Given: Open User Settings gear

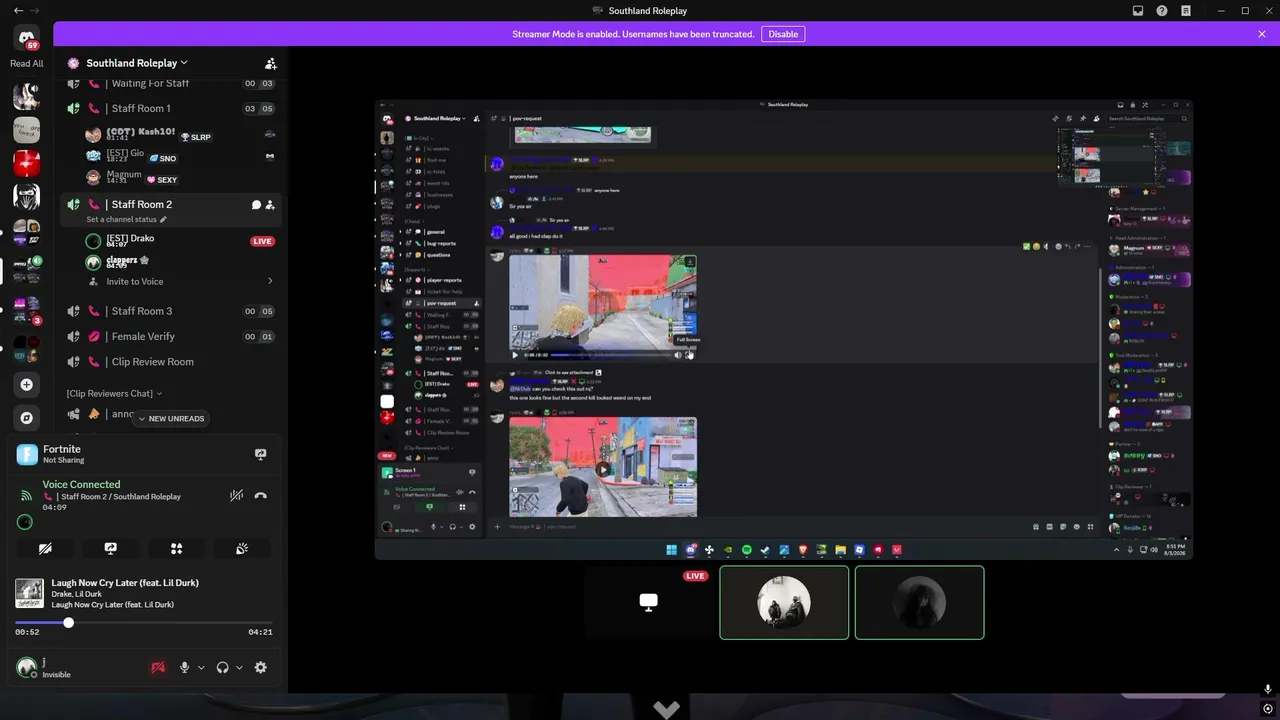Looking at the screenshot, I should 260,667.
